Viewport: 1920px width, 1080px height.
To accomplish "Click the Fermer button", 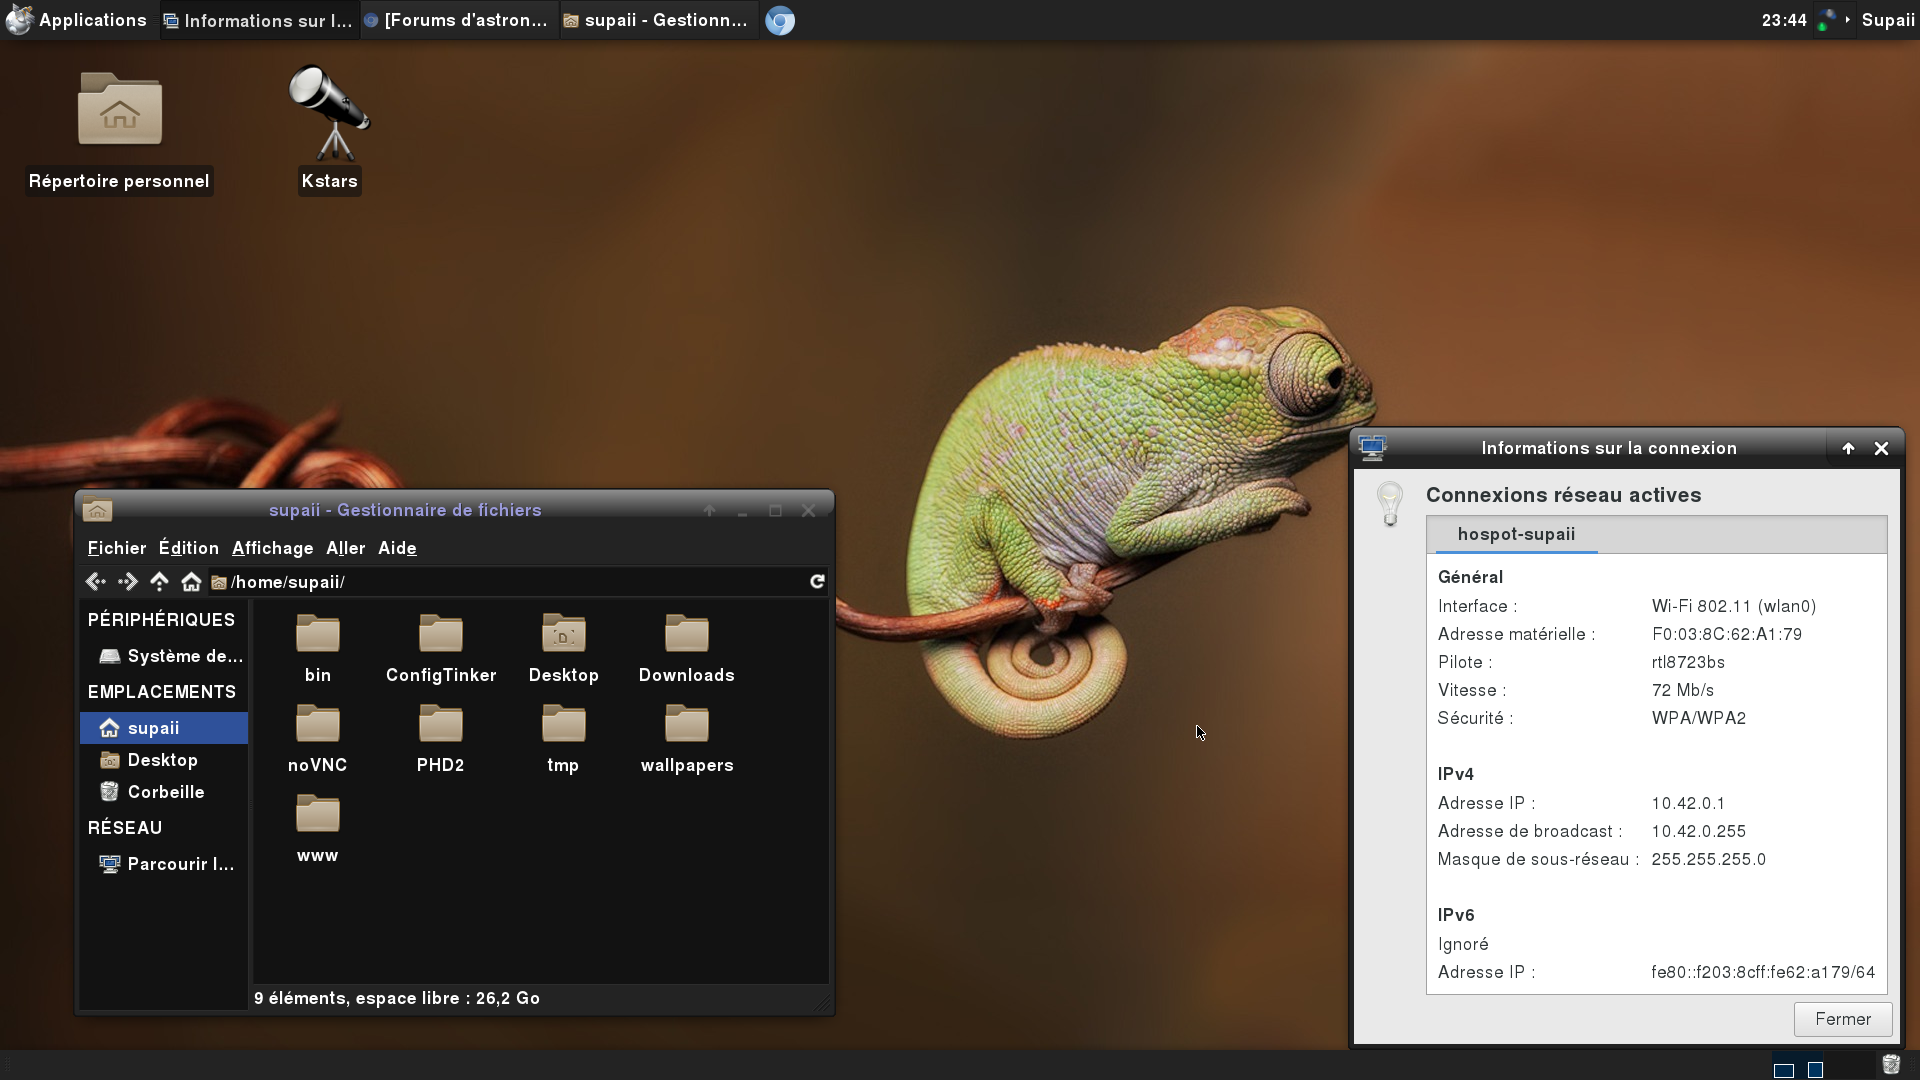I will click(1842, 1019).
